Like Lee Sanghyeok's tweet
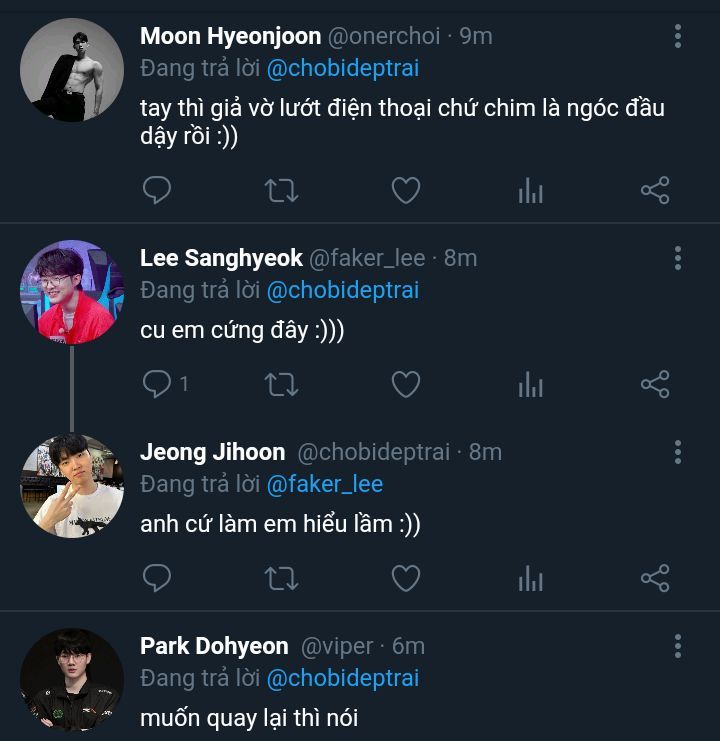 [405, 384]
